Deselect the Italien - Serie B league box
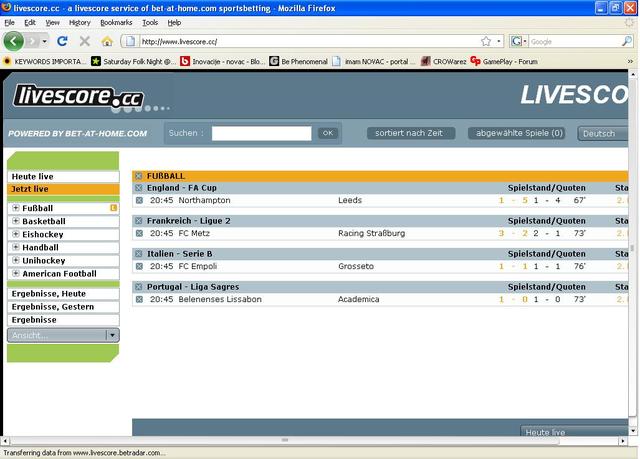Screen dimensions: 640x459 pos(139,254)
